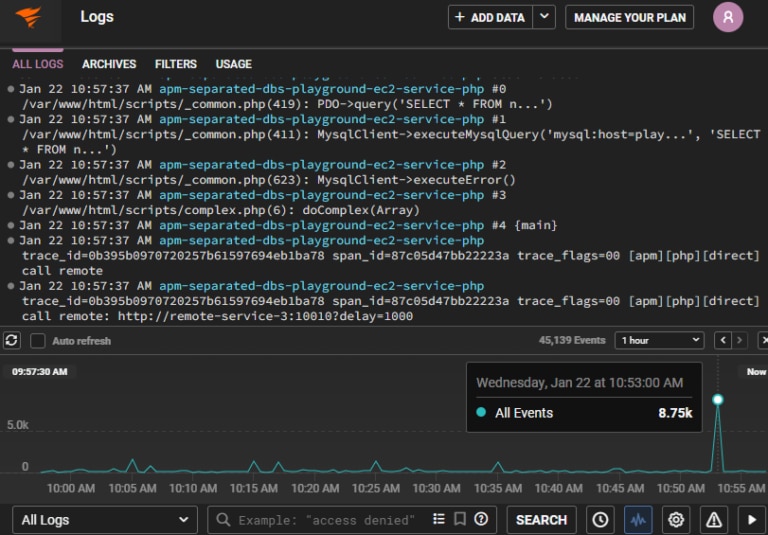Click the saved searches bookmark icon

tap(460, 519)
